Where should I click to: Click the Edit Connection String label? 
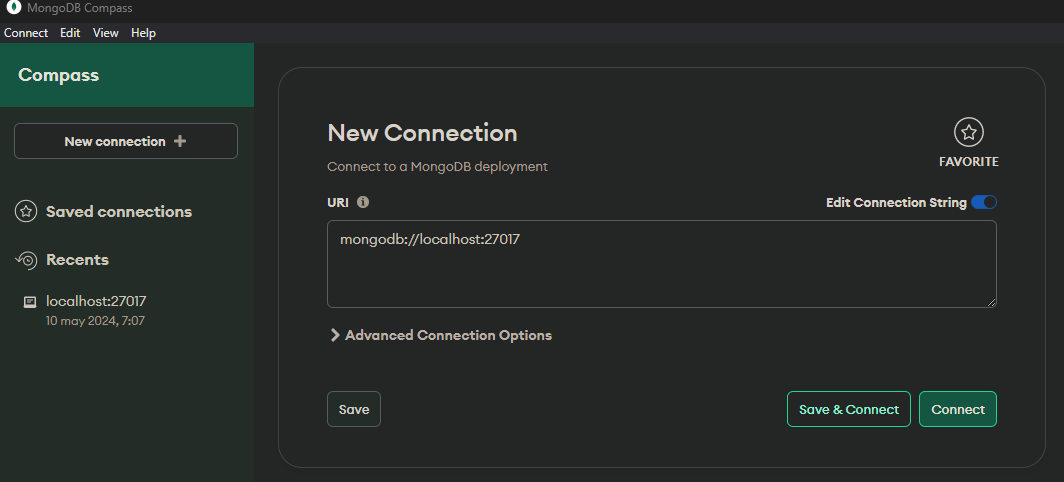pos(896,202)
